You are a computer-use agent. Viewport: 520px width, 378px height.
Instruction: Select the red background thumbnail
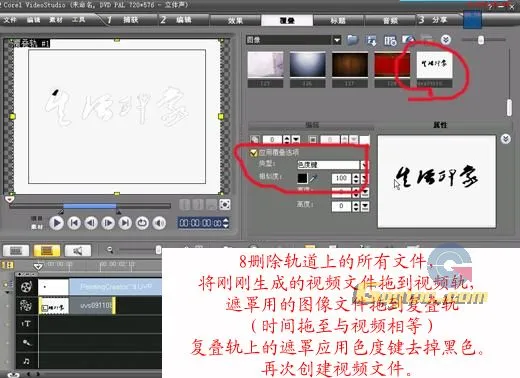[x=392, y=64]
